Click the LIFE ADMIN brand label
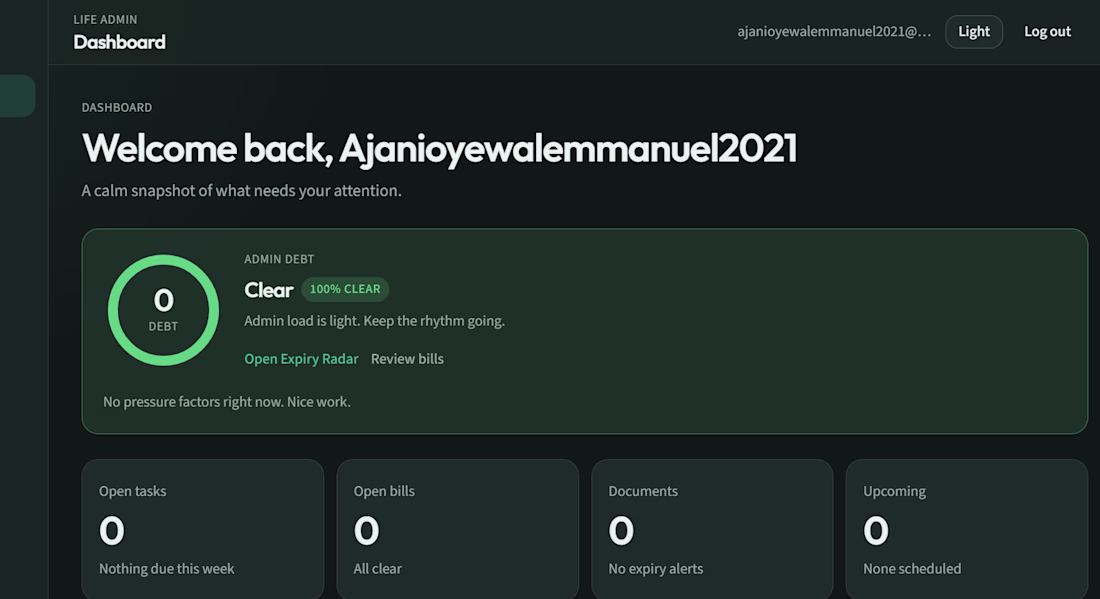The width and height of the screenshot is (1100, 599). [105, 20]
